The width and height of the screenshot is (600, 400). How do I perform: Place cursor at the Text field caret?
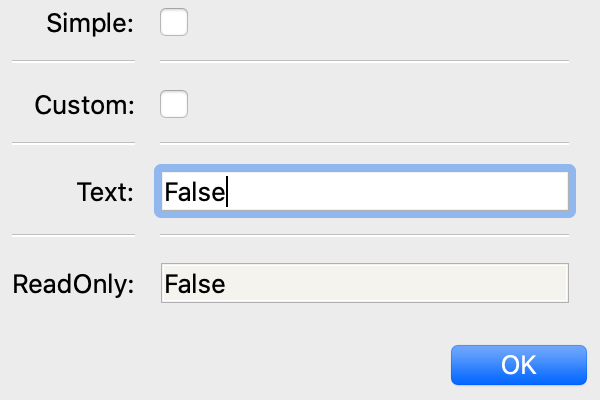(228, 191)
